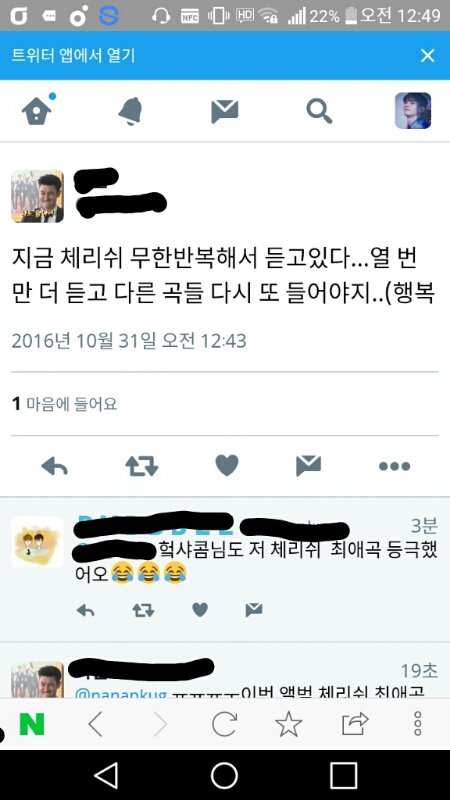Like the first reply with heart
This screenshot has height=800, width=450.
coord(200,610)
